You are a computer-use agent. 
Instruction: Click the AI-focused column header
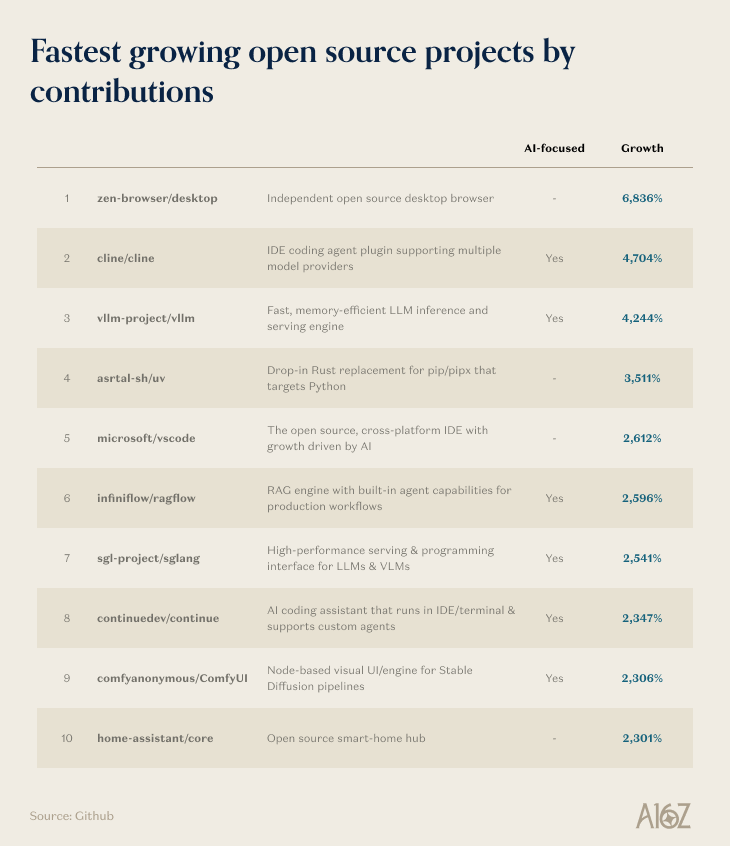554,148
